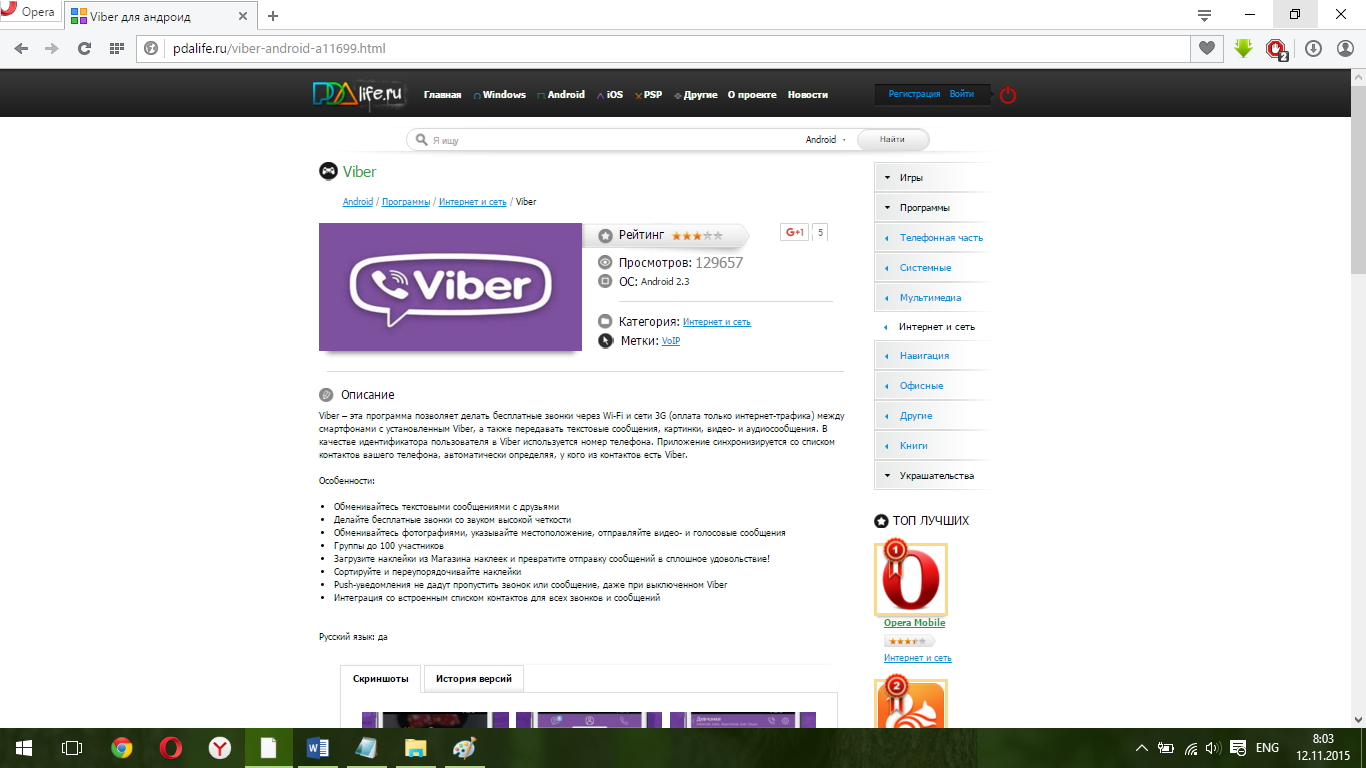Open the Opera Mobile app icon
1366x768 pixels.
point(911,579)
